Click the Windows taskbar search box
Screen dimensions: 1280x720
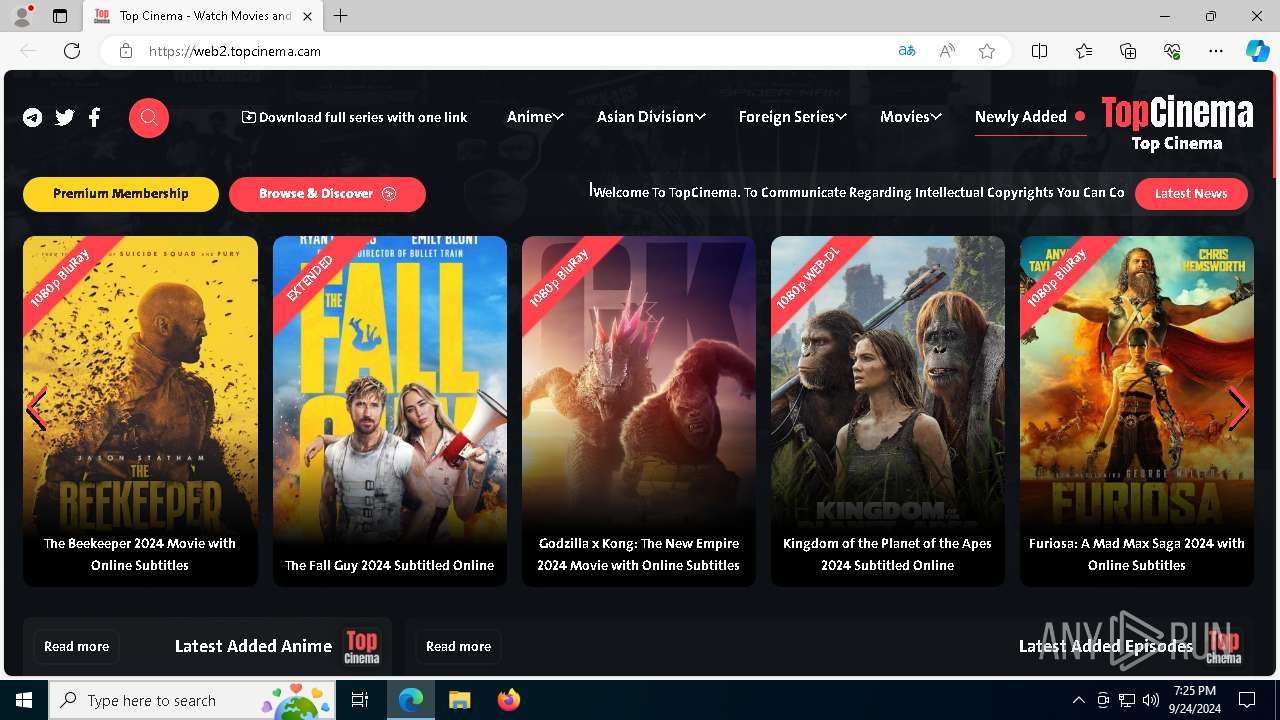click(x=194, y=700)
